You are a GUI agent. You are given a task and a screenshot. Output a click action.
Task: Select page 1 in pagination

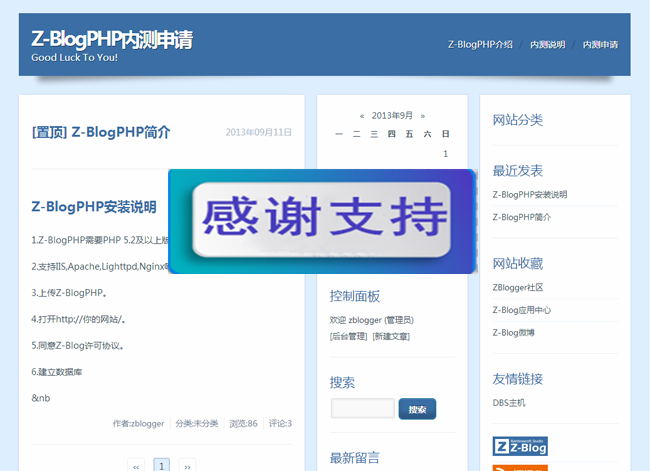pos(162,466)
